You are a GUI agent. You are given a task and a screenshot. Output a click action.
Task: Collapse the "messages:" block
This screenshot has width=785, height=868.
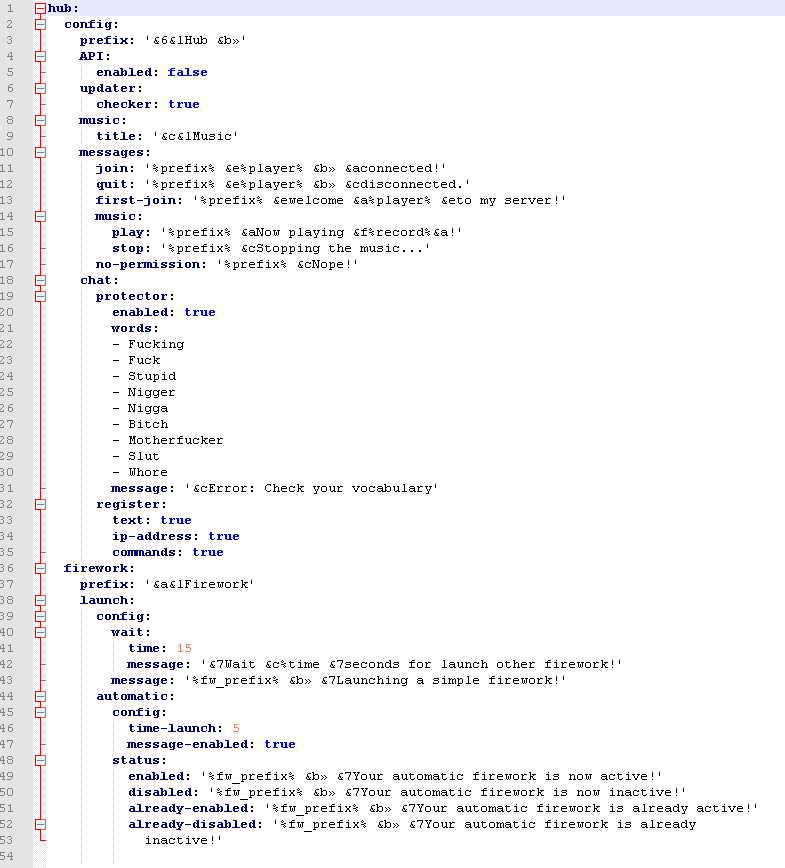click(40, 152)
